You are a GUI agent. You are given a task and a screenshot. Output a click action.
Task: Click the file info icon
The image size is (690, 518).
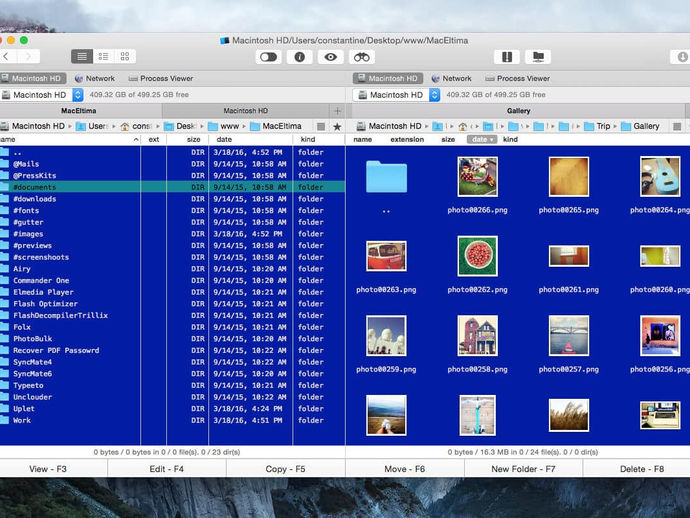299,57
